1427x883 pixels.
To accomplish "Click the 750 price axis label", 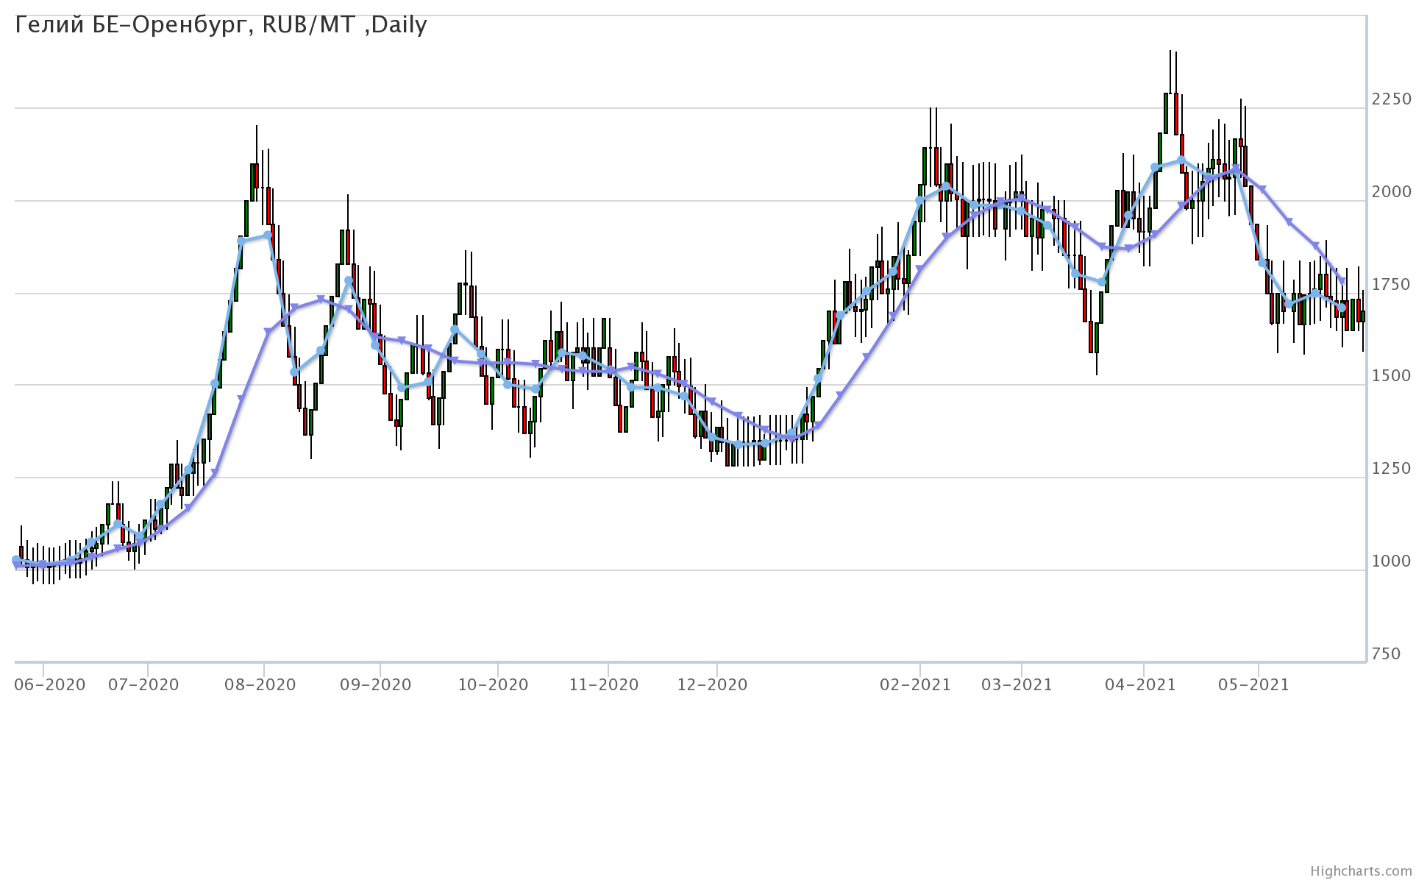I will pos(1386,654).
